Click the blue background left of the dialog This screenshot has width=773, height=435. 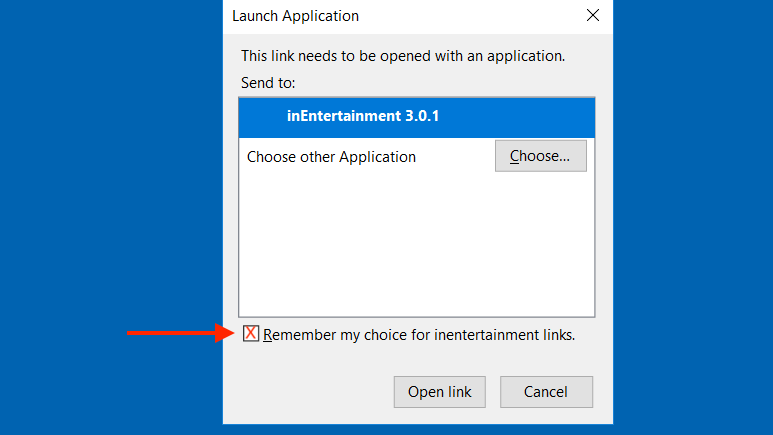tap(111, 217)
